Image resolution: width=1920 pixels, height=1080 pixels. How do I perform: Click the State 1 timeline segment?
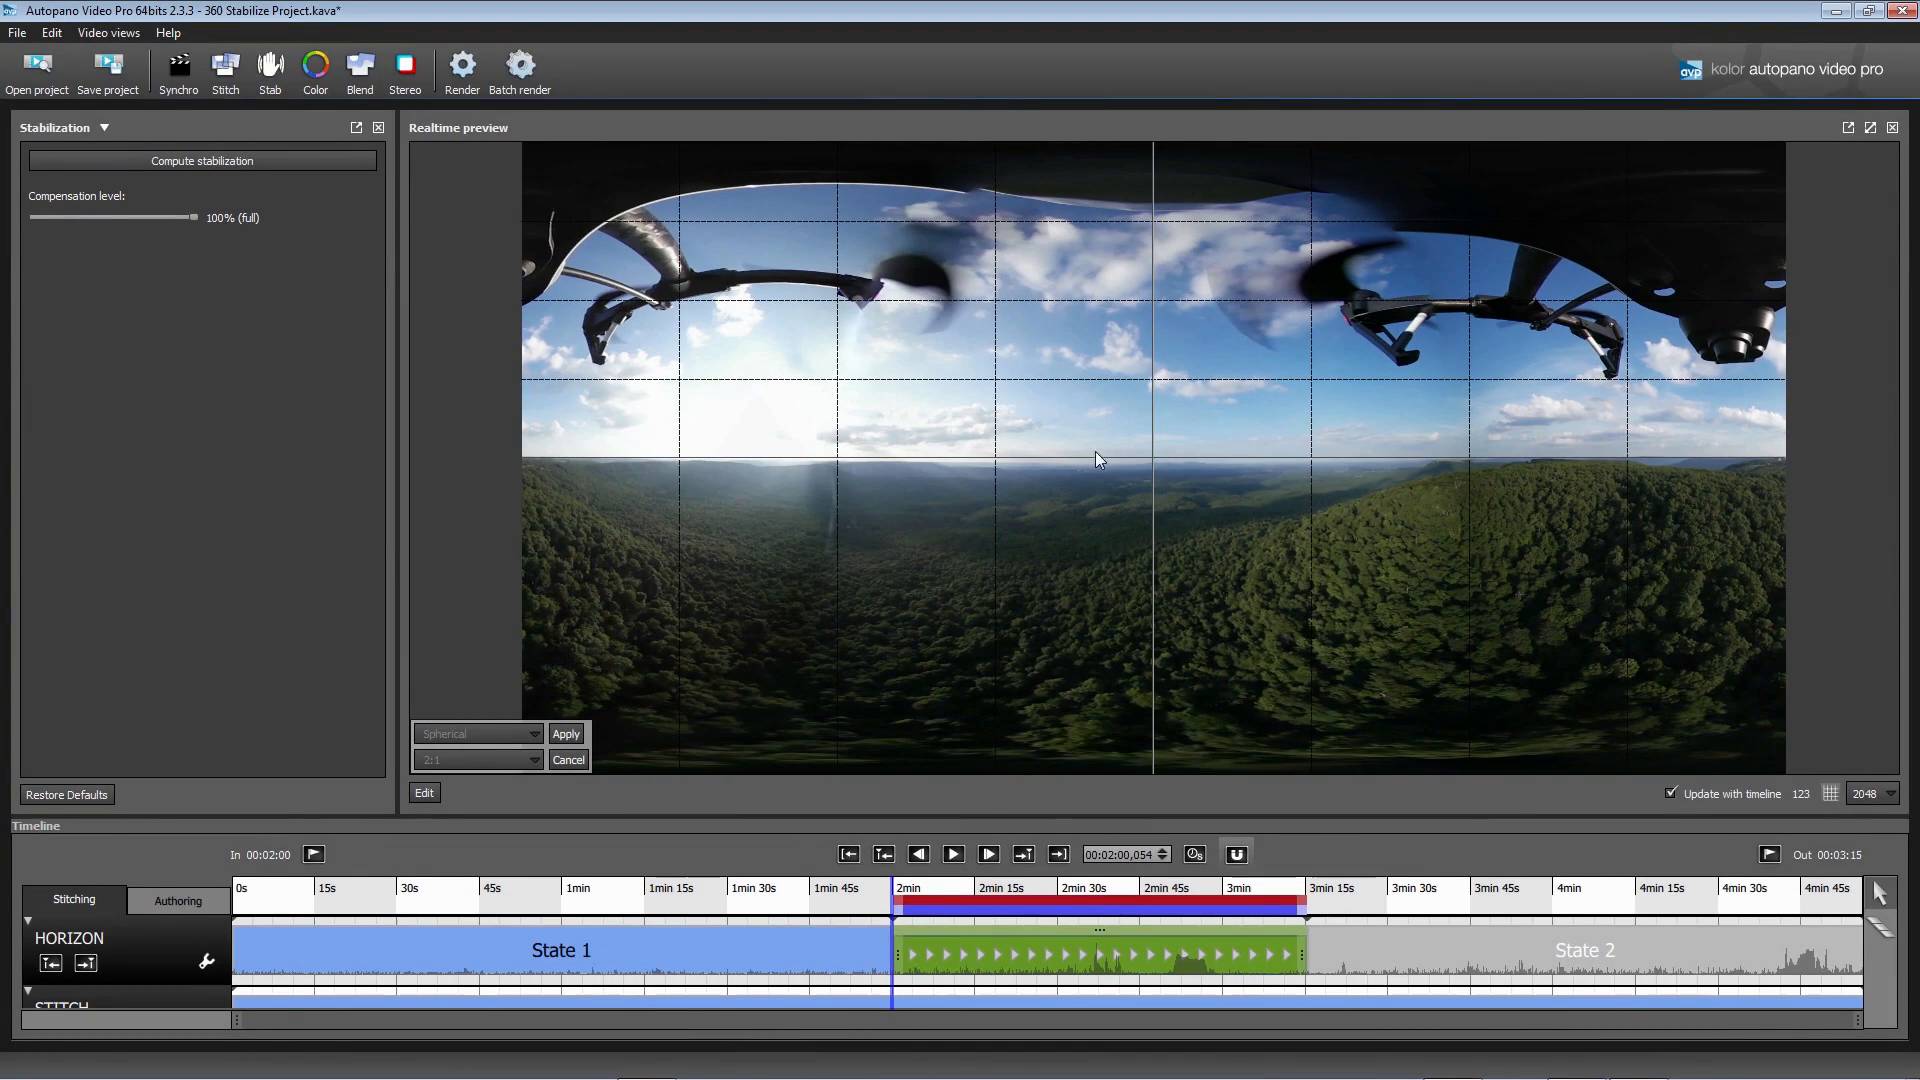coord(559,949)
